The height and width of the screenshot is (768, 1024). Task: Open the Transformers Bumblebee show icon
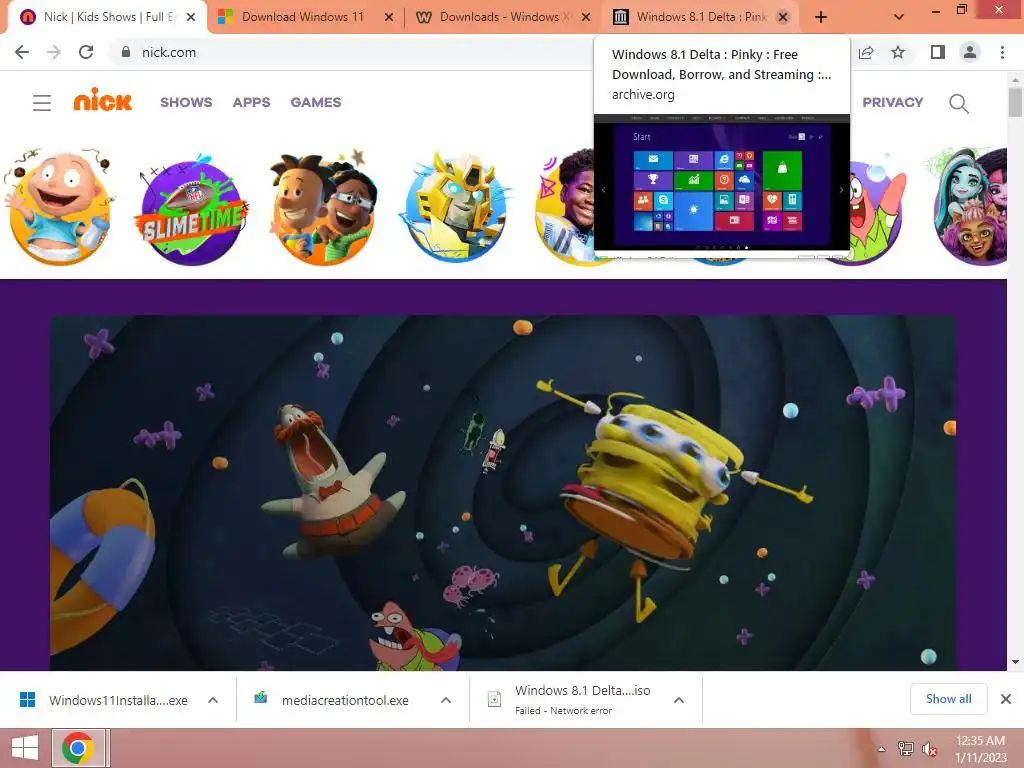pyautogui.click(x=456, y=208)
